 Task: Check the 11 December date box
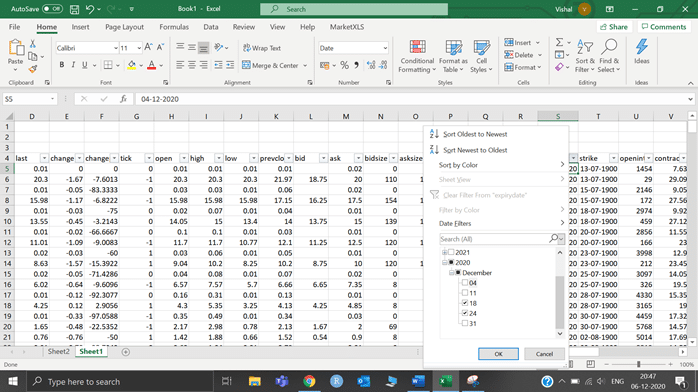coord(465,293)
